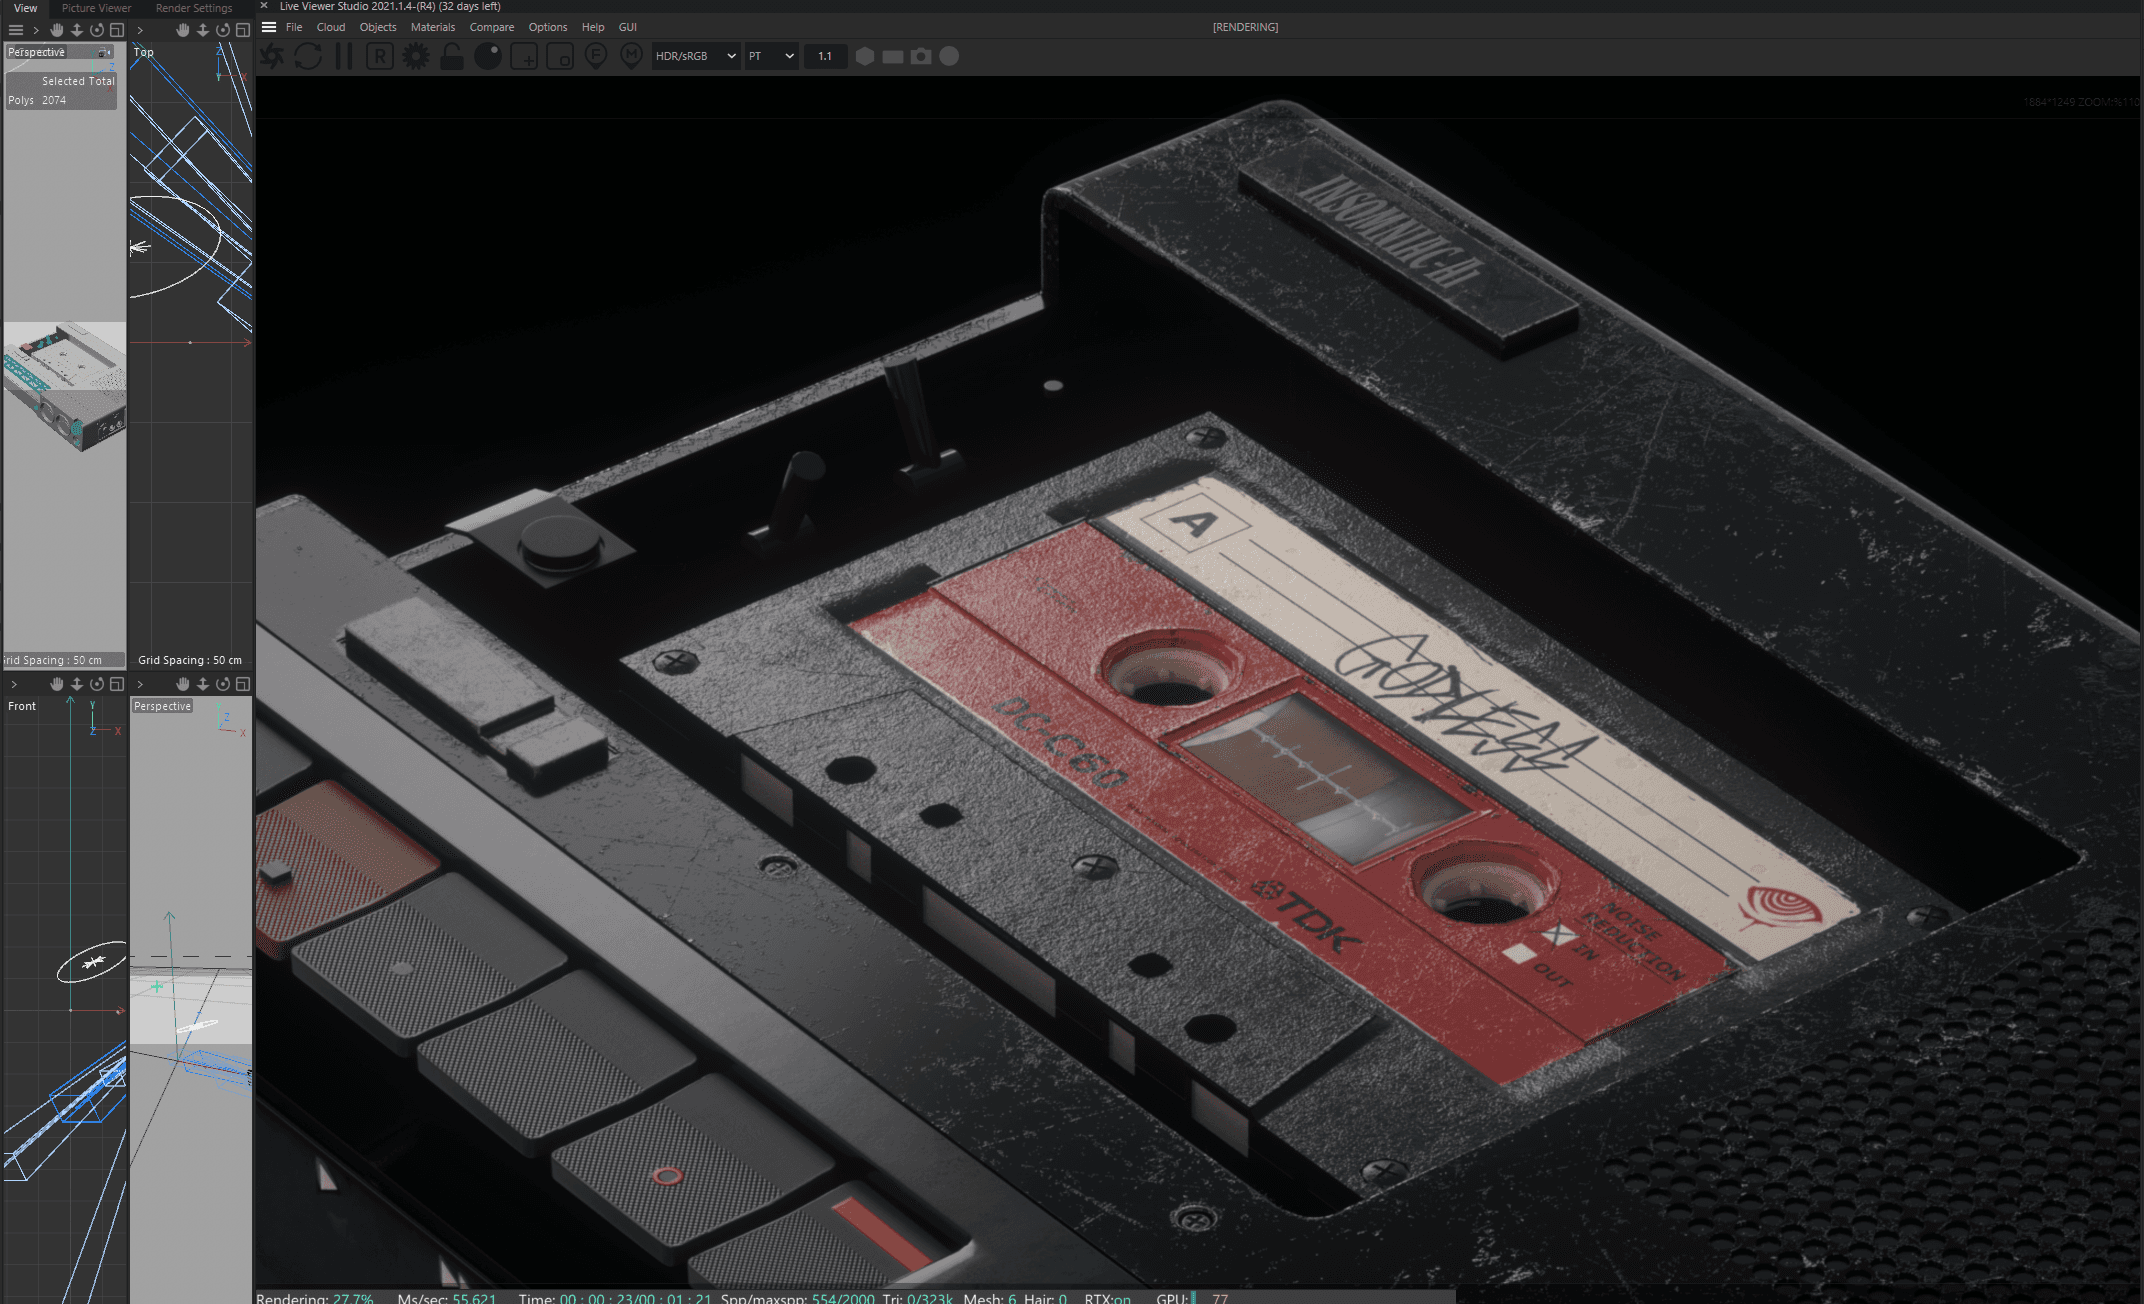Click the Render Region R icon
Viewport: 2144px width, 1304px height.
(x=379, y=56)
